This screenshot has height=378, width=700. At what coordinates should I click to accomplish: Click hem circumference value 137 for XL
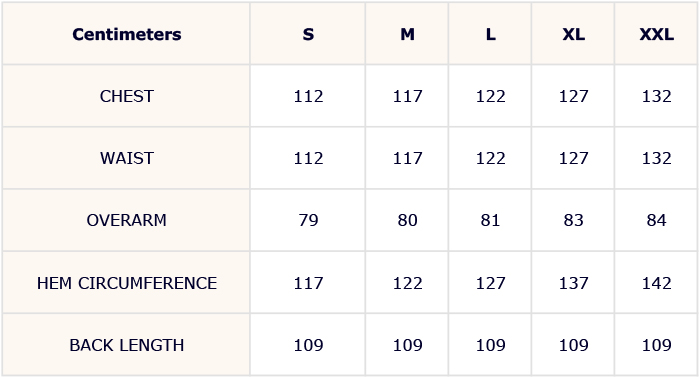[573, 283]
